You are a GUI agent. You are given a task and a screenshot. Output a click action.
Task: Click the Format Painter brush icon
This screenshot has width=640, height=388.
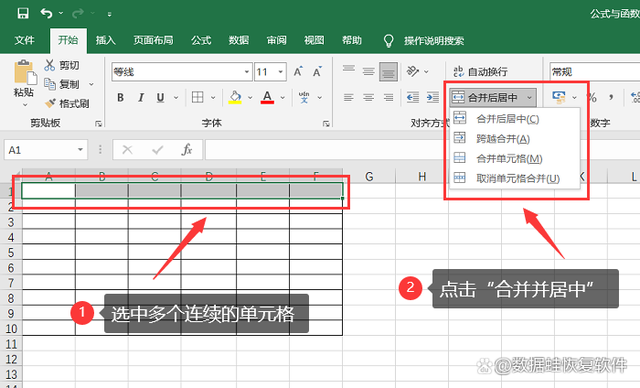click(50, 103)
